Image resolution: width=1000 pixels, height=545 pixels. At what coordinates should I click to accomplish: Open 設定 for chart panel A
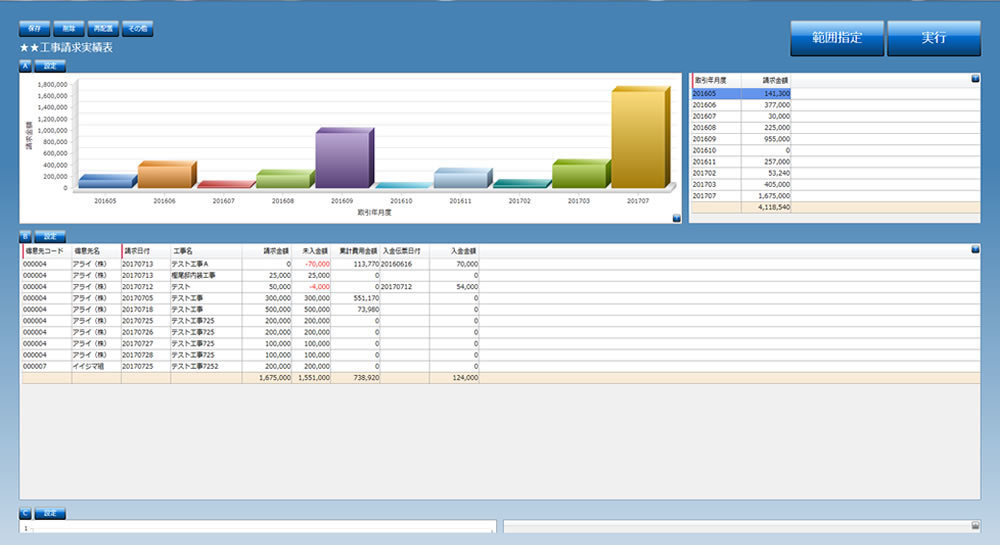[50, 66]
